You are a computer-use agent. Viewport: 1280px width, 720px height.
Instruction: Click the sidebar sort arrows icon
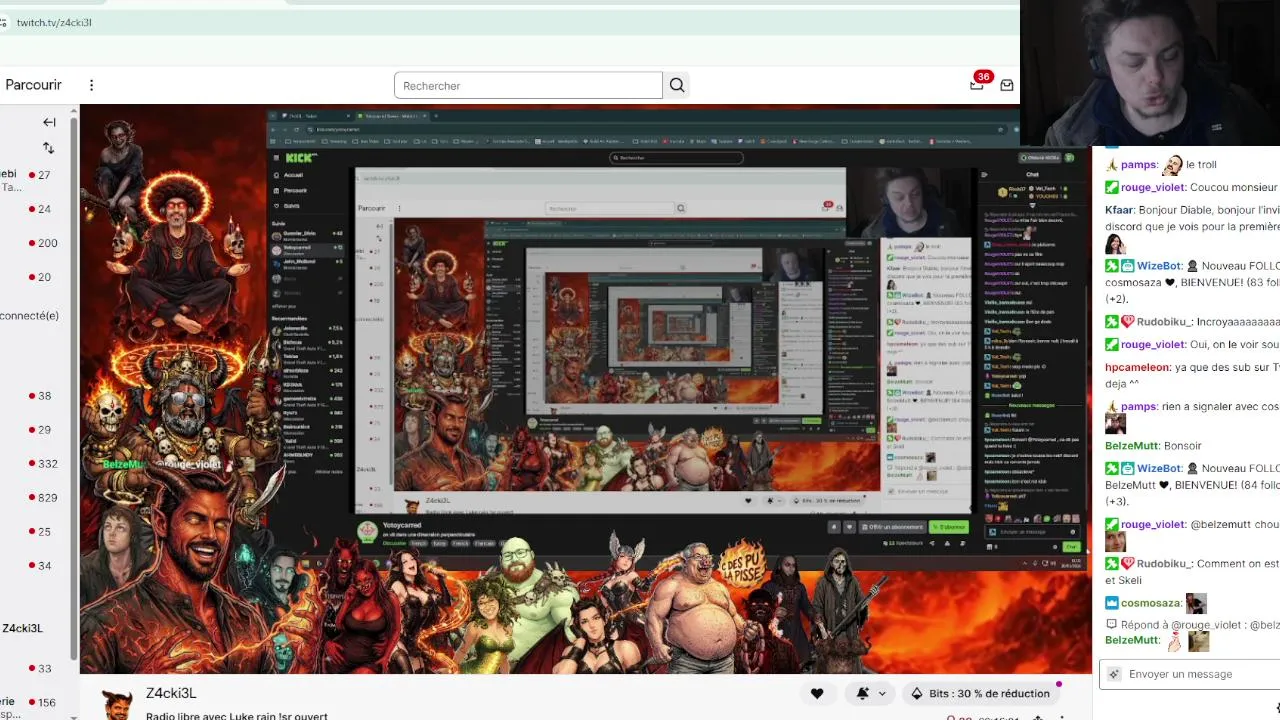pos(48,148)
